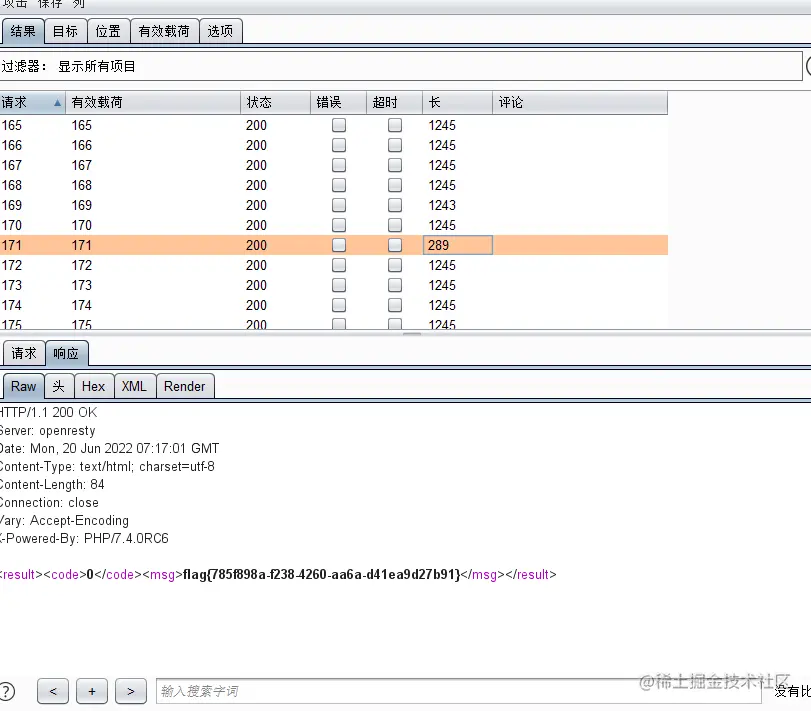The width and height of the screenshot is (811, 711).
Task: Select the Raw view tab
Action: (x=23, y=386)
